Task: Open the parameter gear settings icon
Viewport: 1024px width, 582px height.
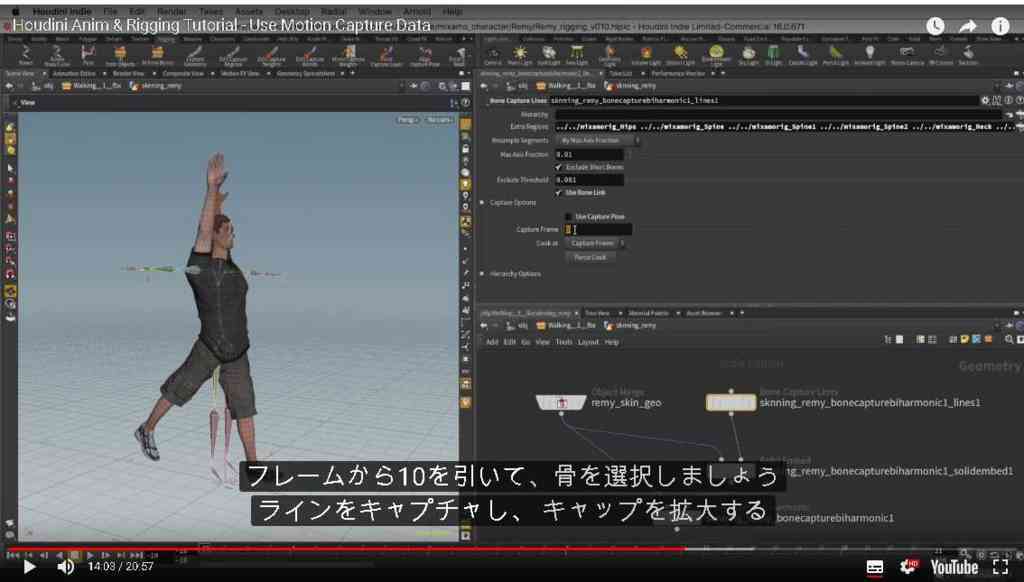Action: coord(985,101)
